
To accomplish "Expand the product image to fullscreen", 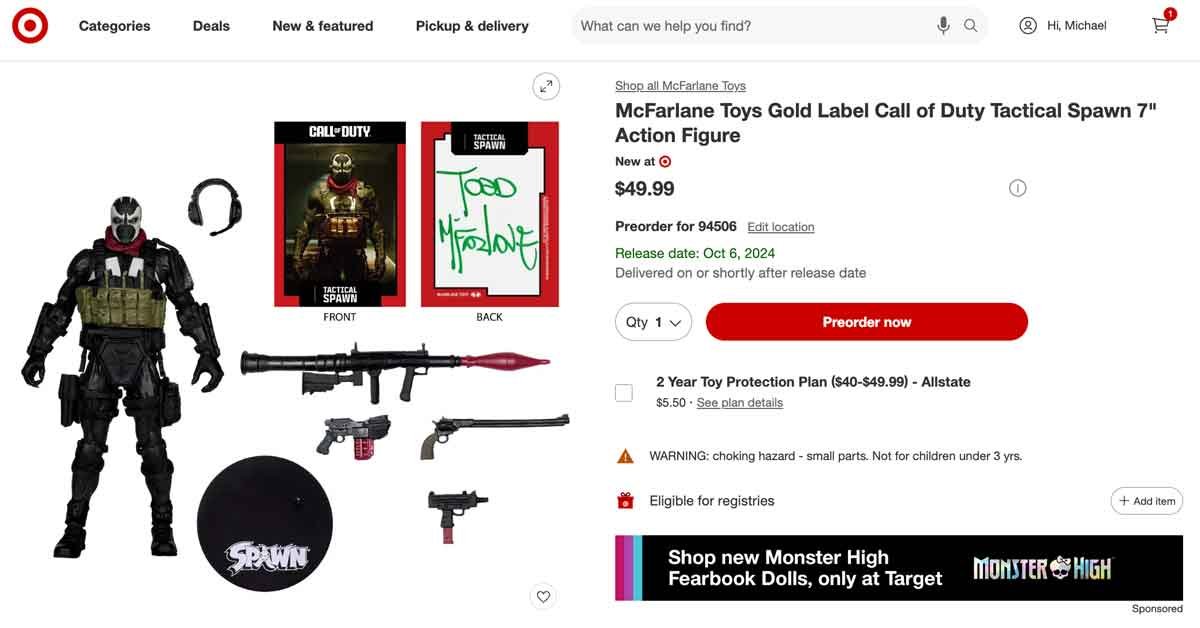I will [x=546, y=87].
